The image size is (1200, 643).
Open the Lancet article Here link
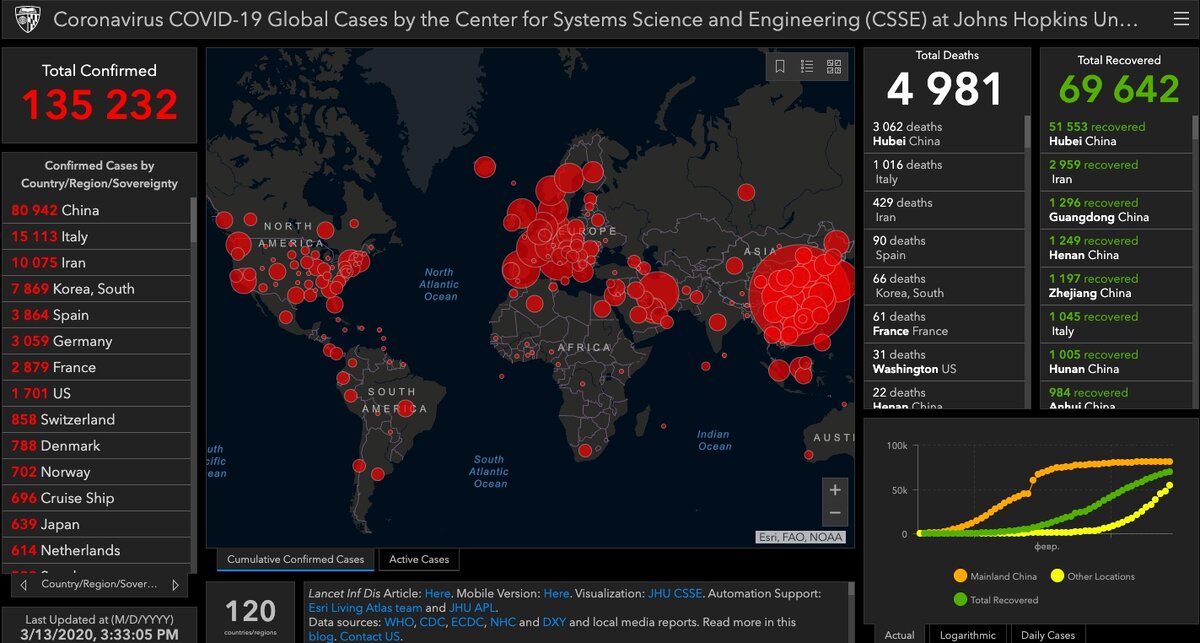tap(437, 593)
